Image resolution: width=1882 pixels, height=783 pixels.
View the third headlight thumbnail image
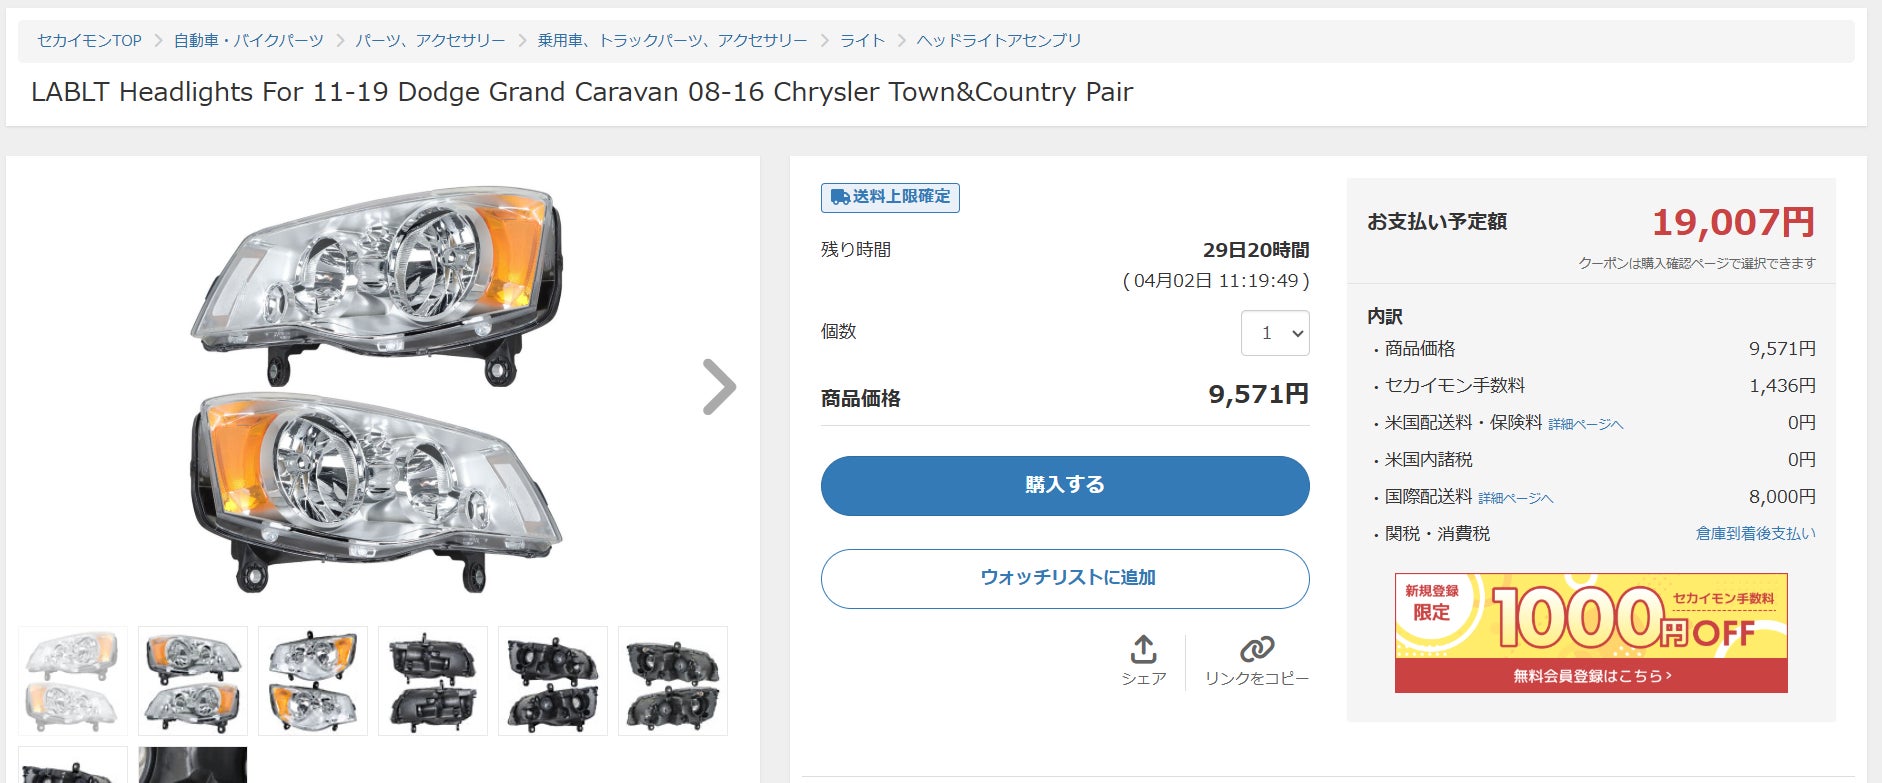click(313, 681)
